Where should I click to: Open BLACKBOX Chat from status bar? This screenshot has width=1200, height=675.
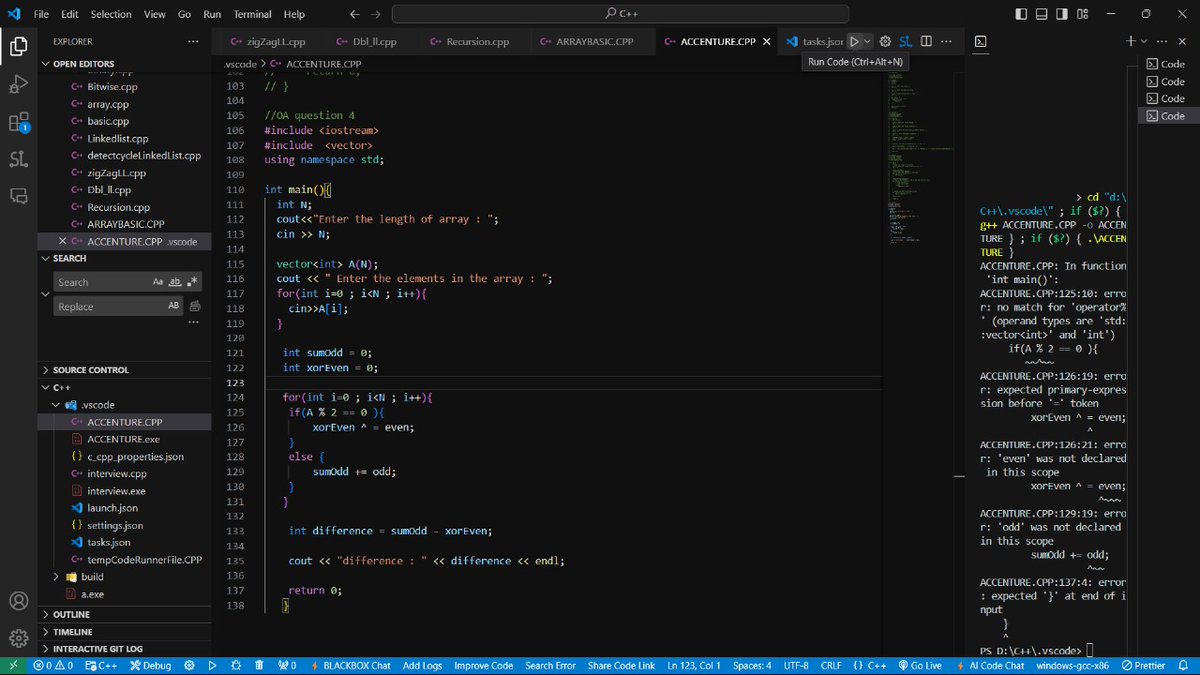point(349,665)
